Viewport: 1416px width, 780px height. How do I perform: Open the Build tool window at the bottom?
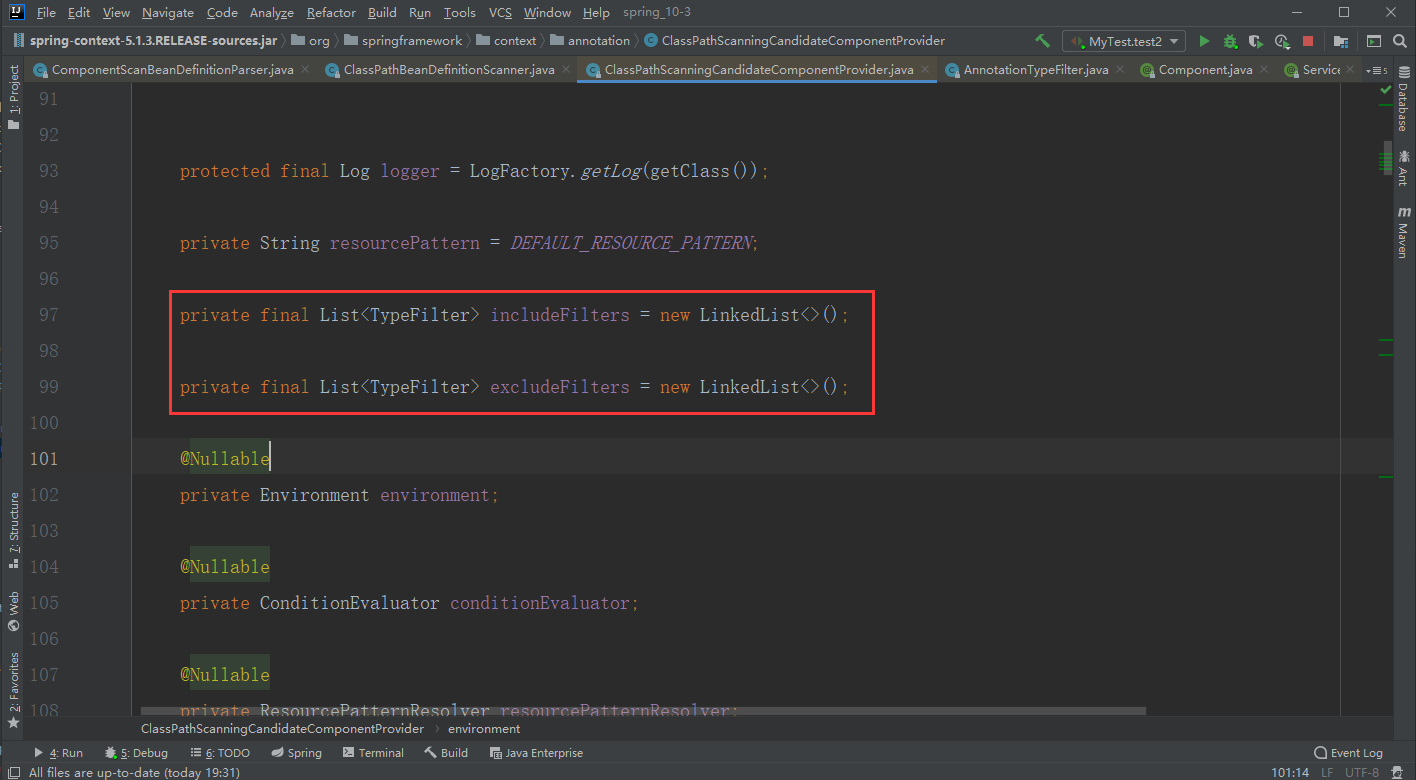tap(446, 753)
